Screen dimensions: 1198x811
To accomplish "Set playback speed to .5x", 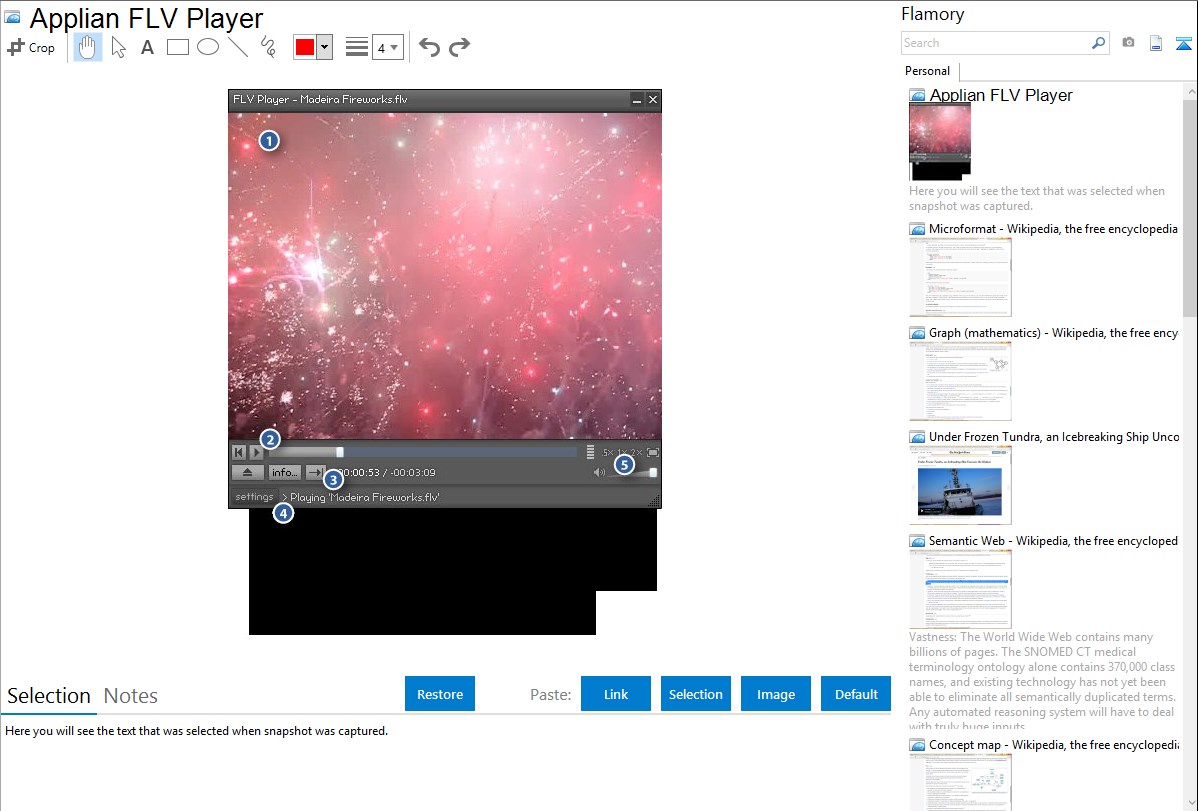I will 607,453.
